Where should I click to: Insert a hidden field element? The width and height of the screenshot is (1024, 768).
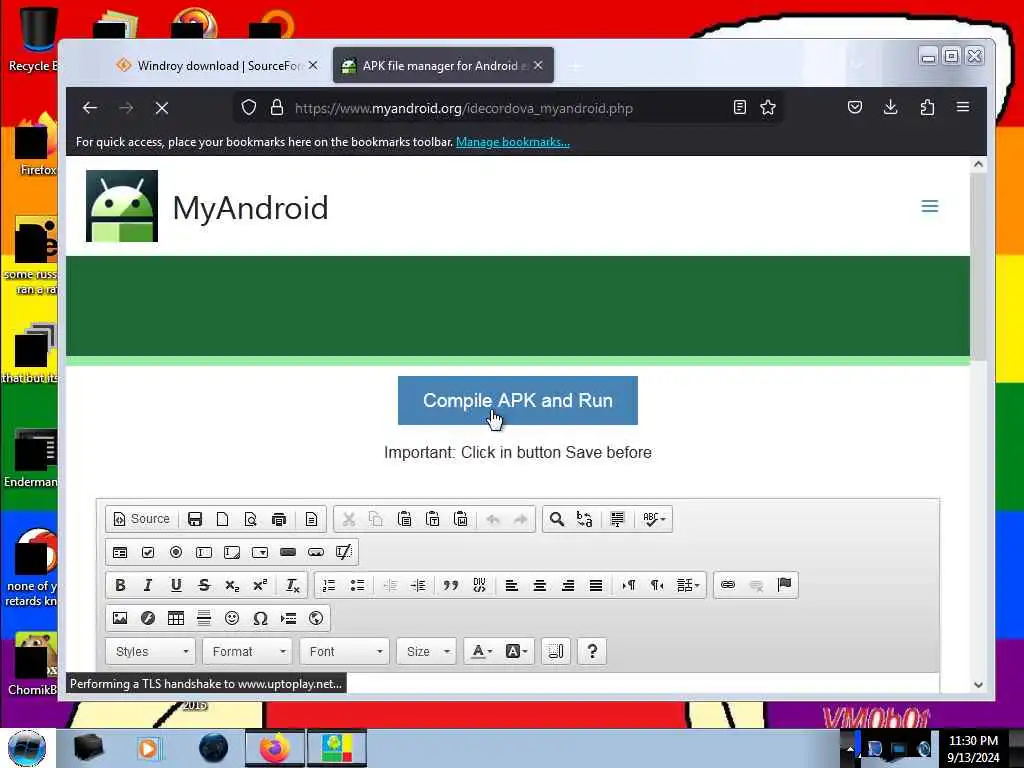point(344,552)
